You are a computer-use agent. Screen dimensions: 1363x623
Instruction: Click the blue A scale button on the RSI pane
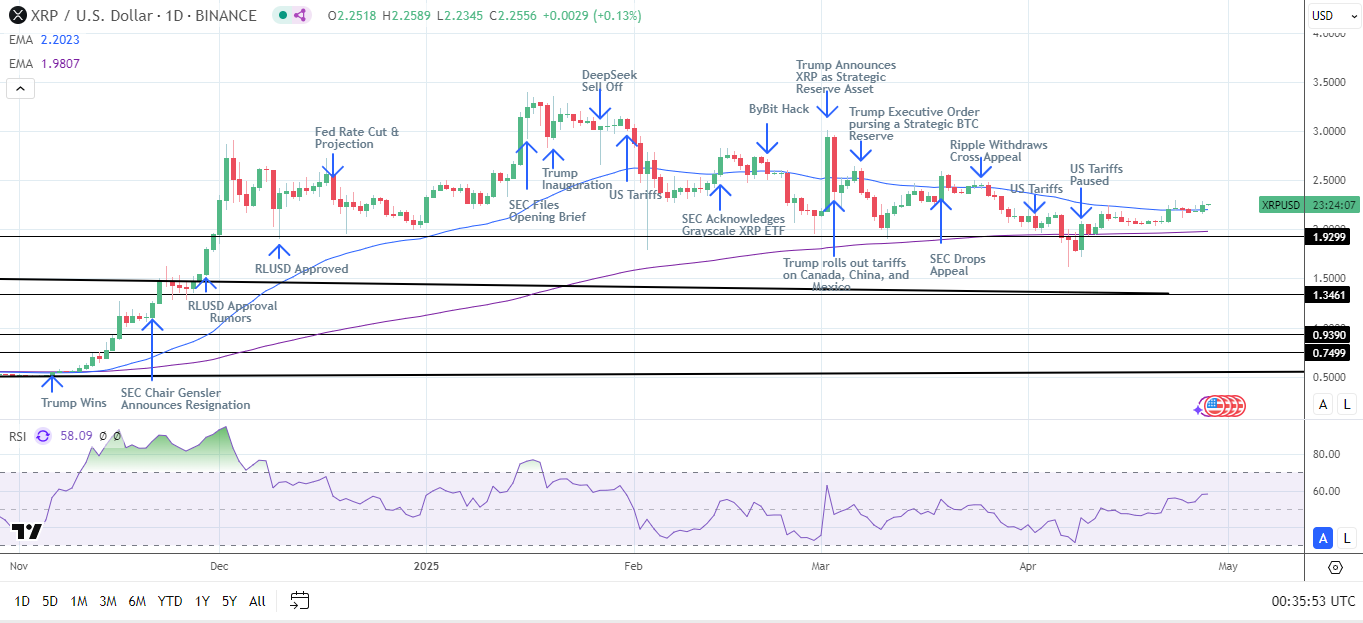coord(1322,537)
